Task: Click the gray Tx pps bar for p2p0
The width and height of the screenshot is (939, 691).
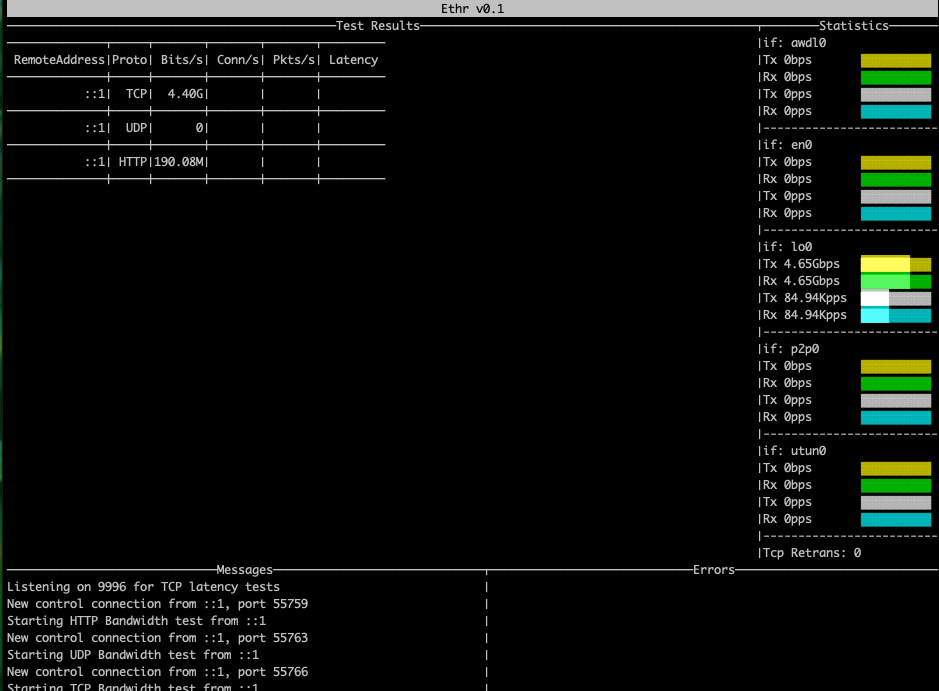Action: (x=896, y=400)
